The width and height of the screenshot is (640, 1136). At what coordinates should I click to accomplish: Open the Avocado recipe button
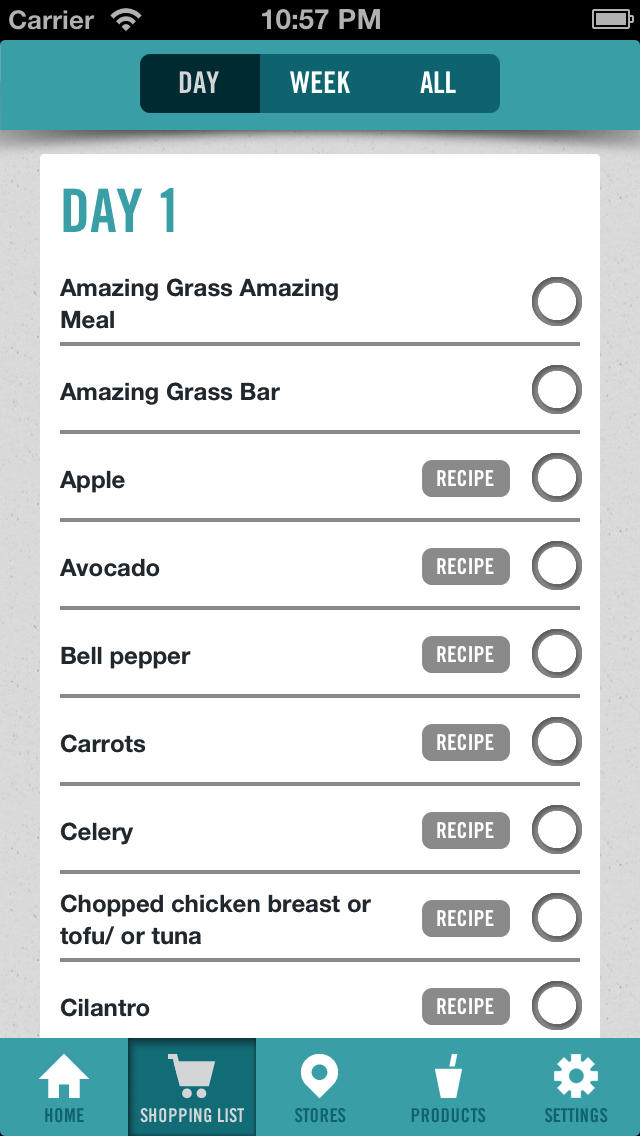(465, 567)
